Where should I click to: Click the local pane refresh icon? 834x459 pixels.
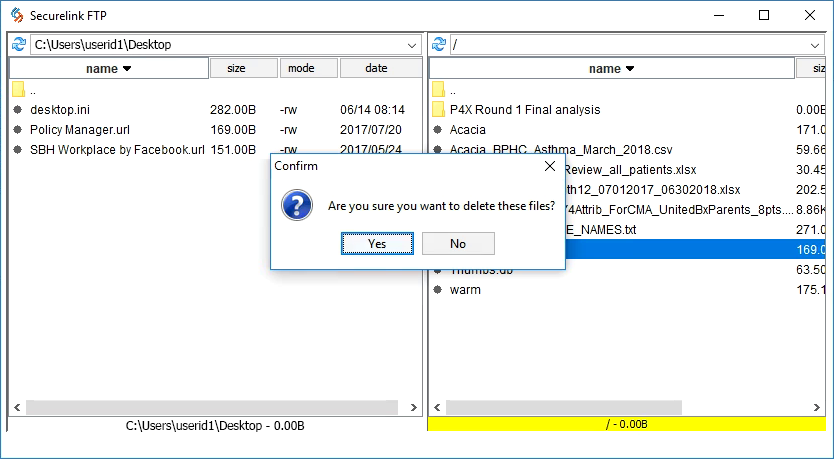point(18,44)
